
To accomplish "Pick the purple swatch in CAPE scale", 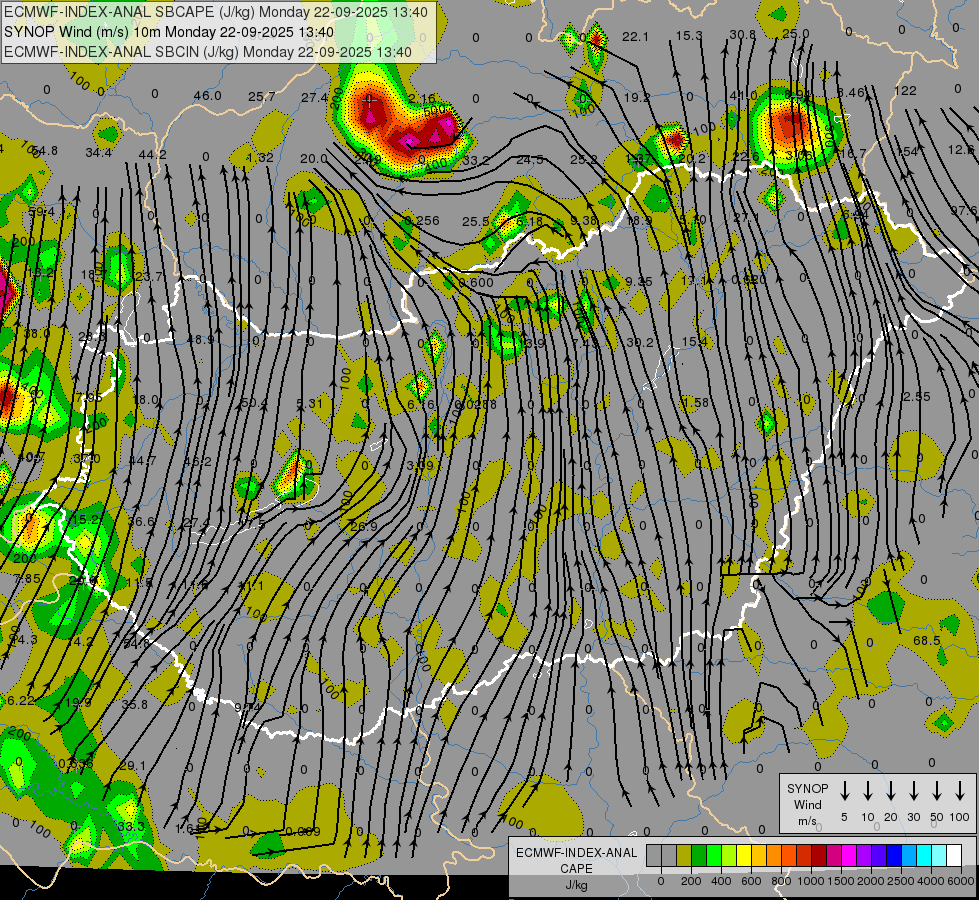I will [x=863, y=855].
